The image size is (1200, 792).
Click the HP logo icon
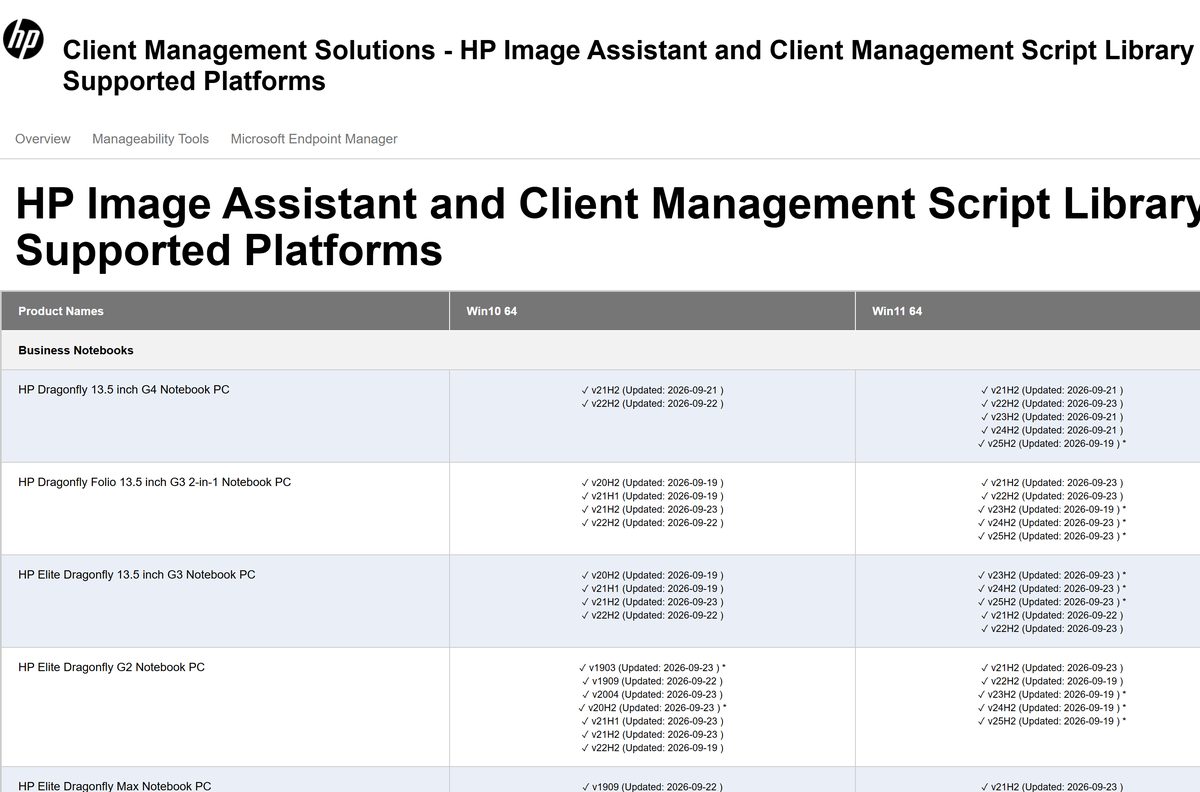23,39
